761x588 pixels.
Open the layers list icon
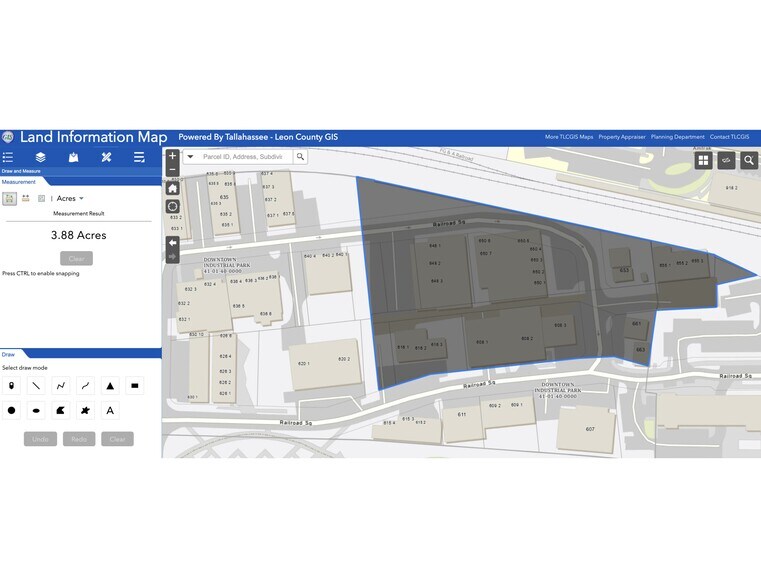pos(40,157)
